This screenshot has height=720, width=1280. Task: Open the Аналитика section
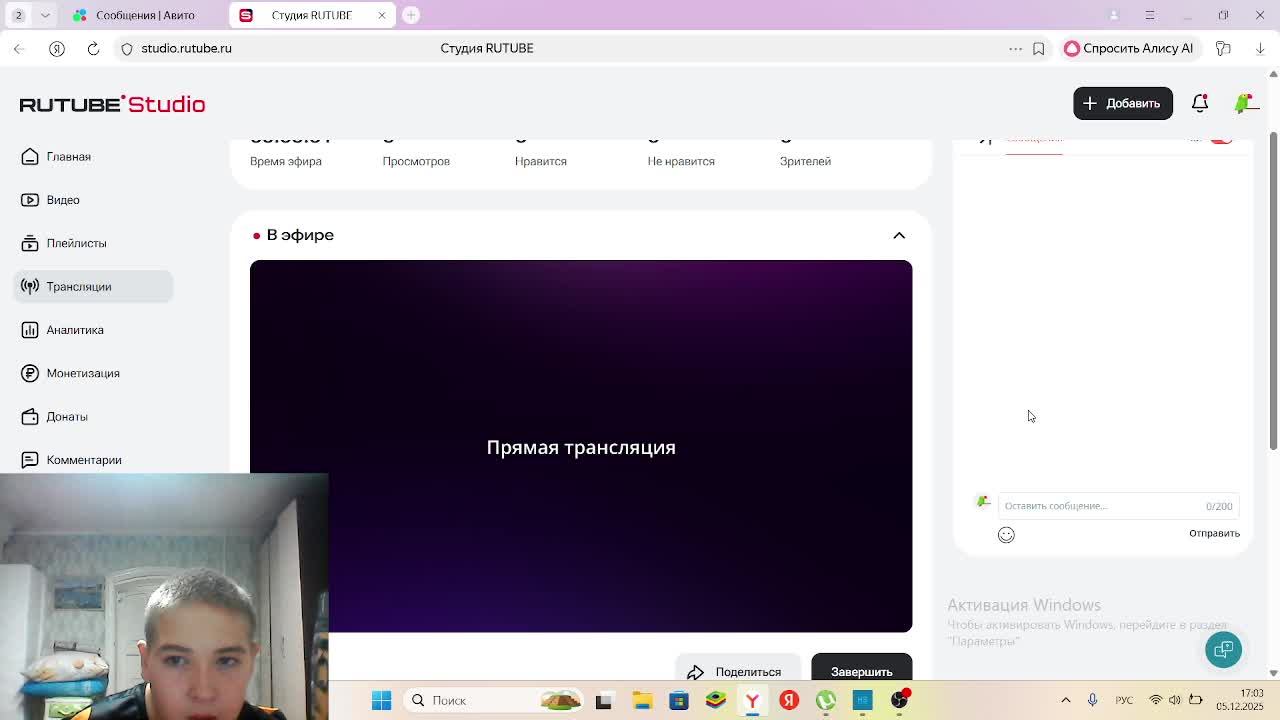pos(75,330)
